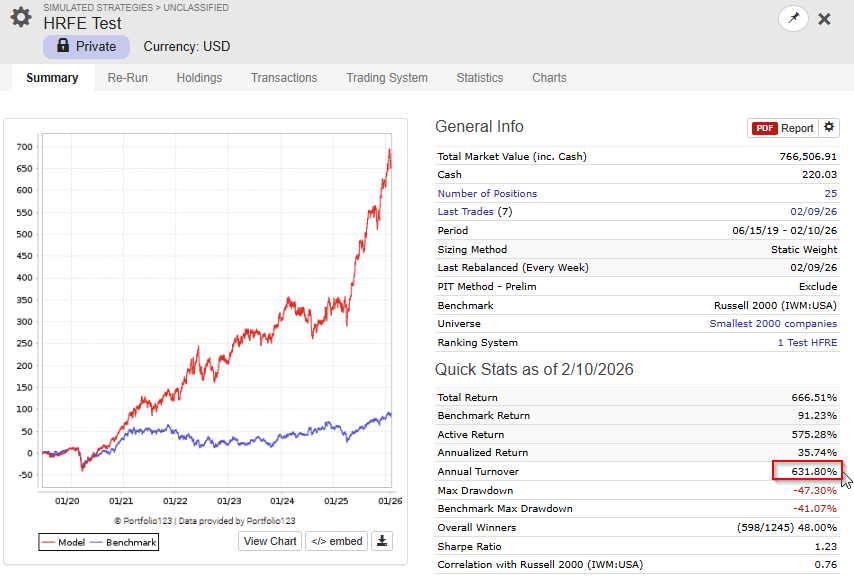Open the Number of Positions link
This screenshot has width=854, height=581.
pyautogui.click(x=487, y=193)
